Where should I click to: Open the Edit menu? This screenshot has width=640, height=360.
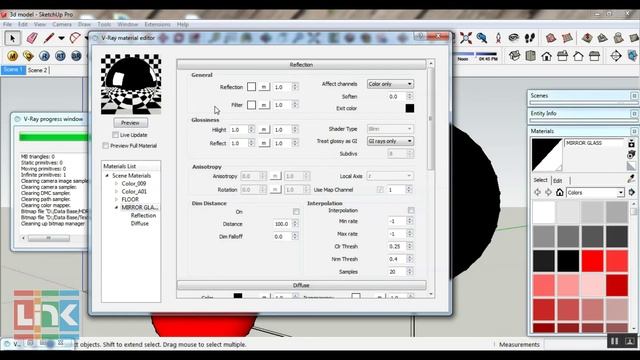[x=23, y=24]
